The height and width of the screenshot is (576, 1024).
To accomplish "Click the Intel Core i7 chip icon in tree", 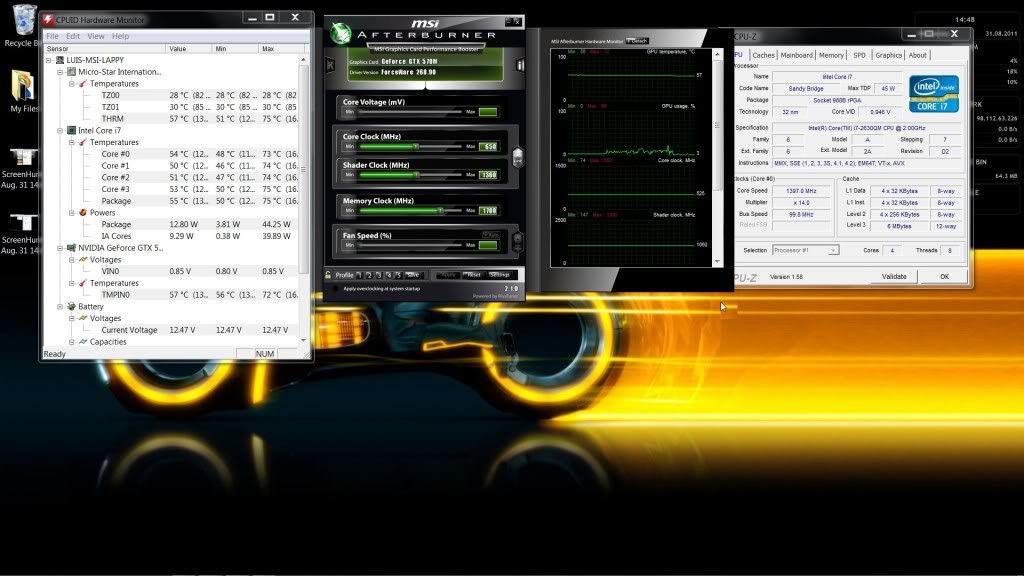I will point(72,131).
